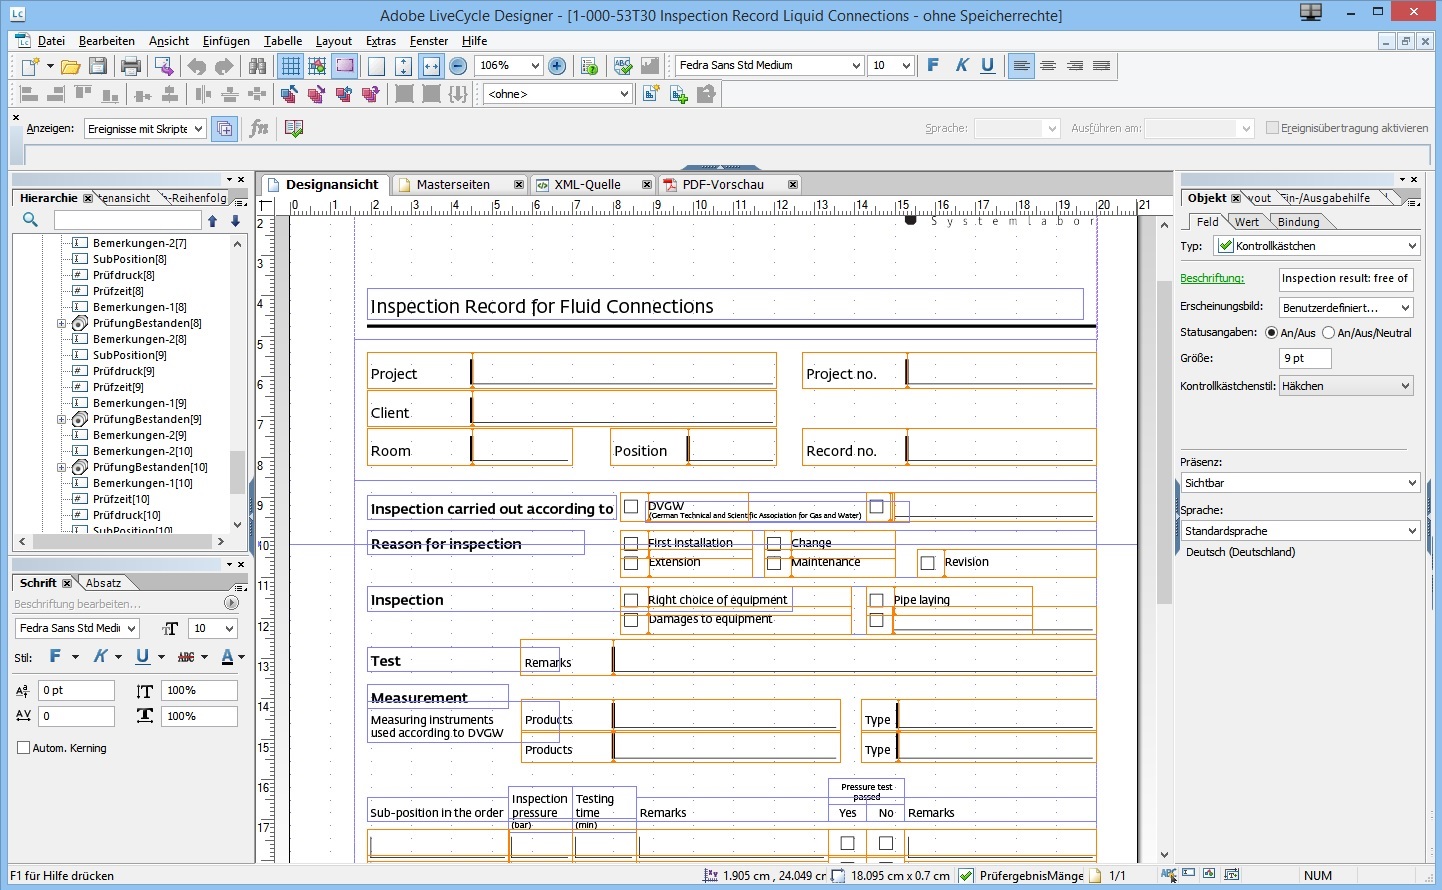Open the Typ Kontrollkästchen dropdown
Screen dimensions: 1442x890
coord(1317,246)
